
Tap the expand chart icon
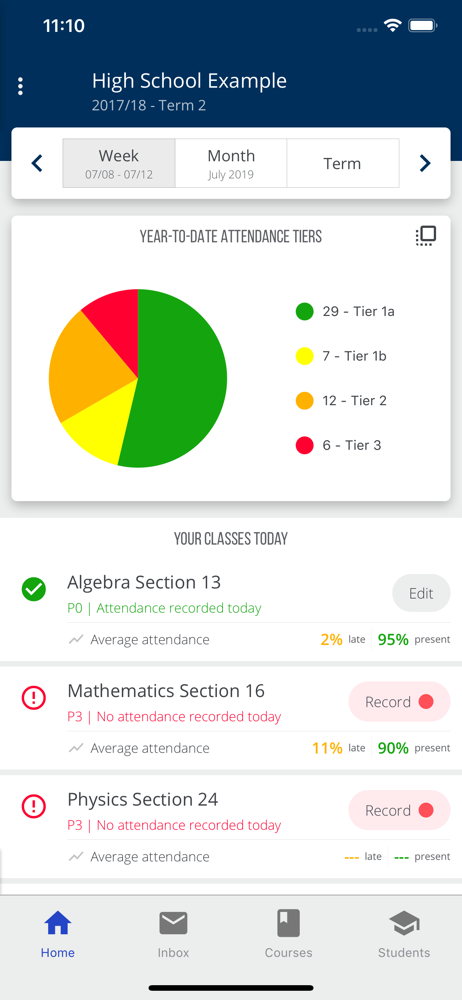coord(426,236)
